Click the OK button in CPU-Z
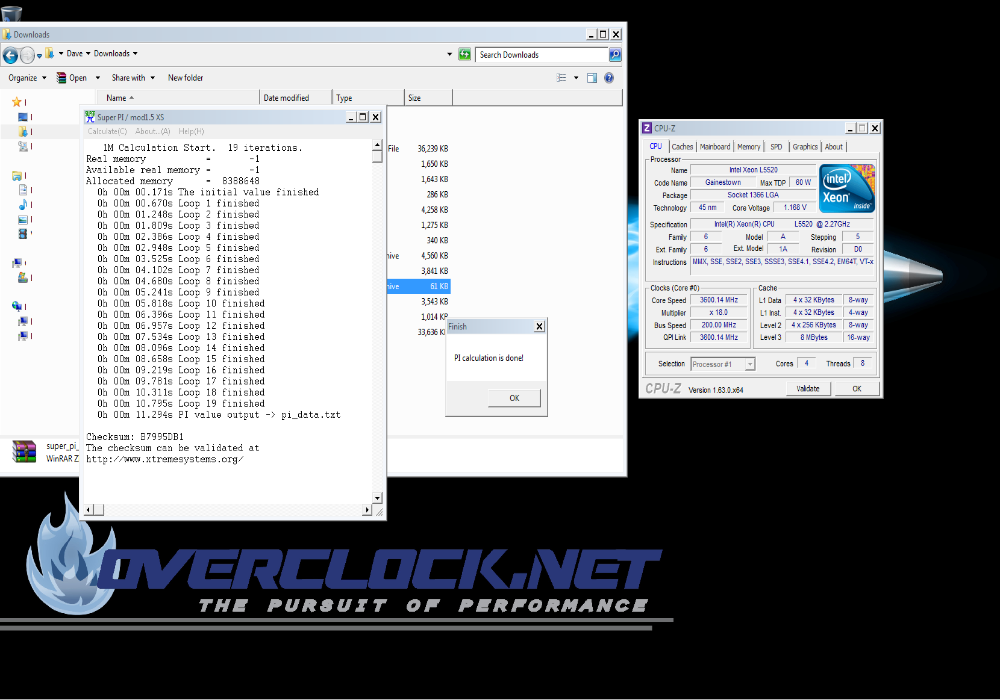 857,388
